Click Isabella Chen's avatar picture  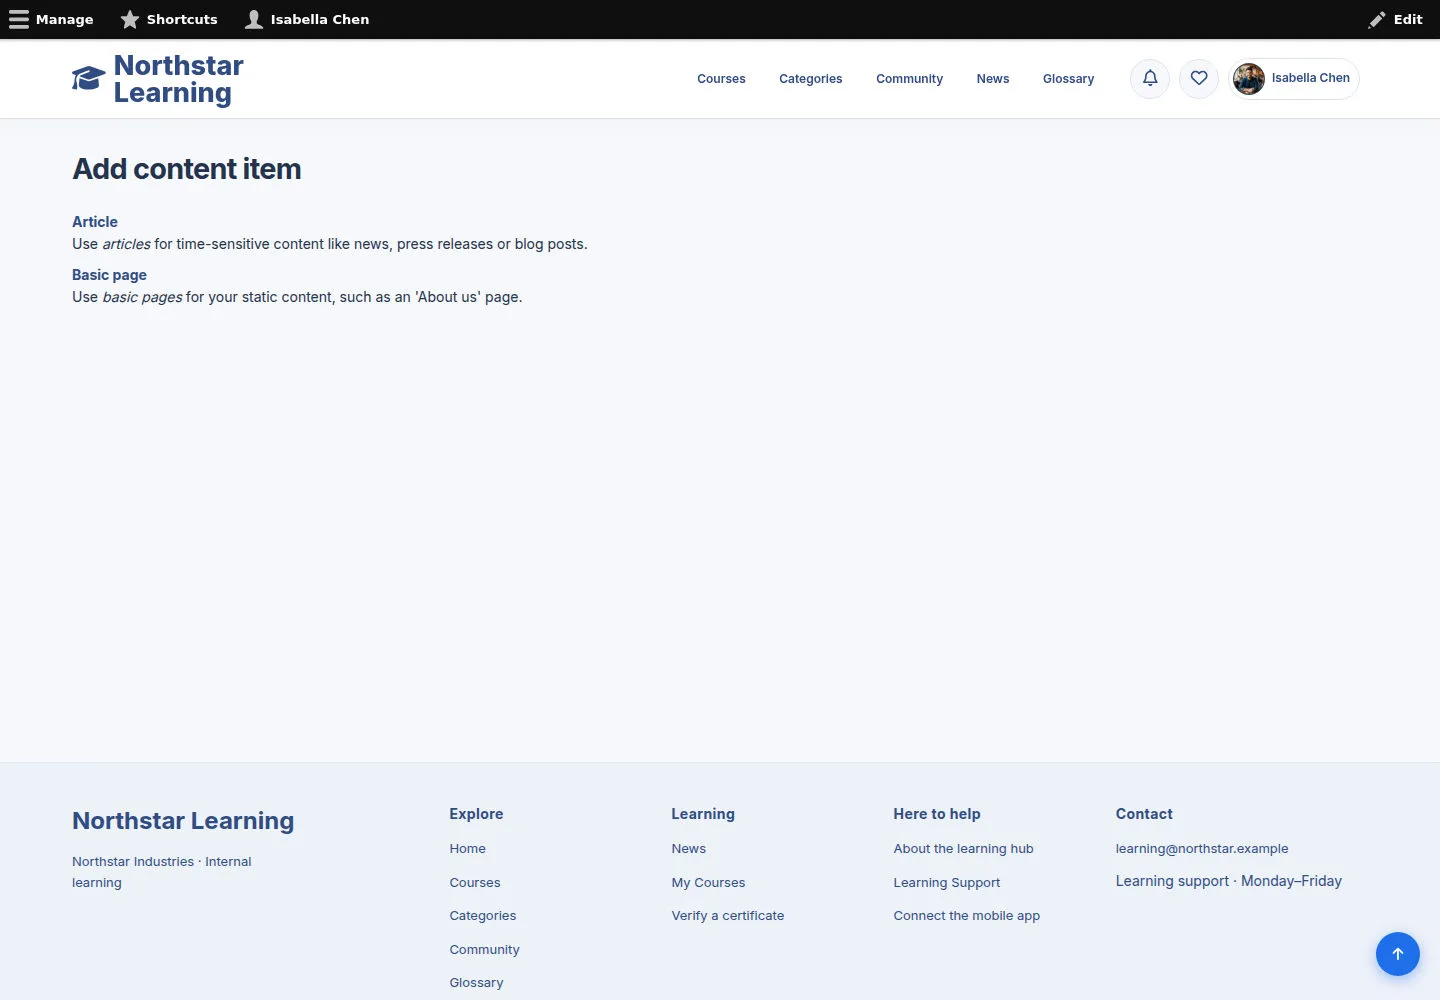coord(1249,78)
